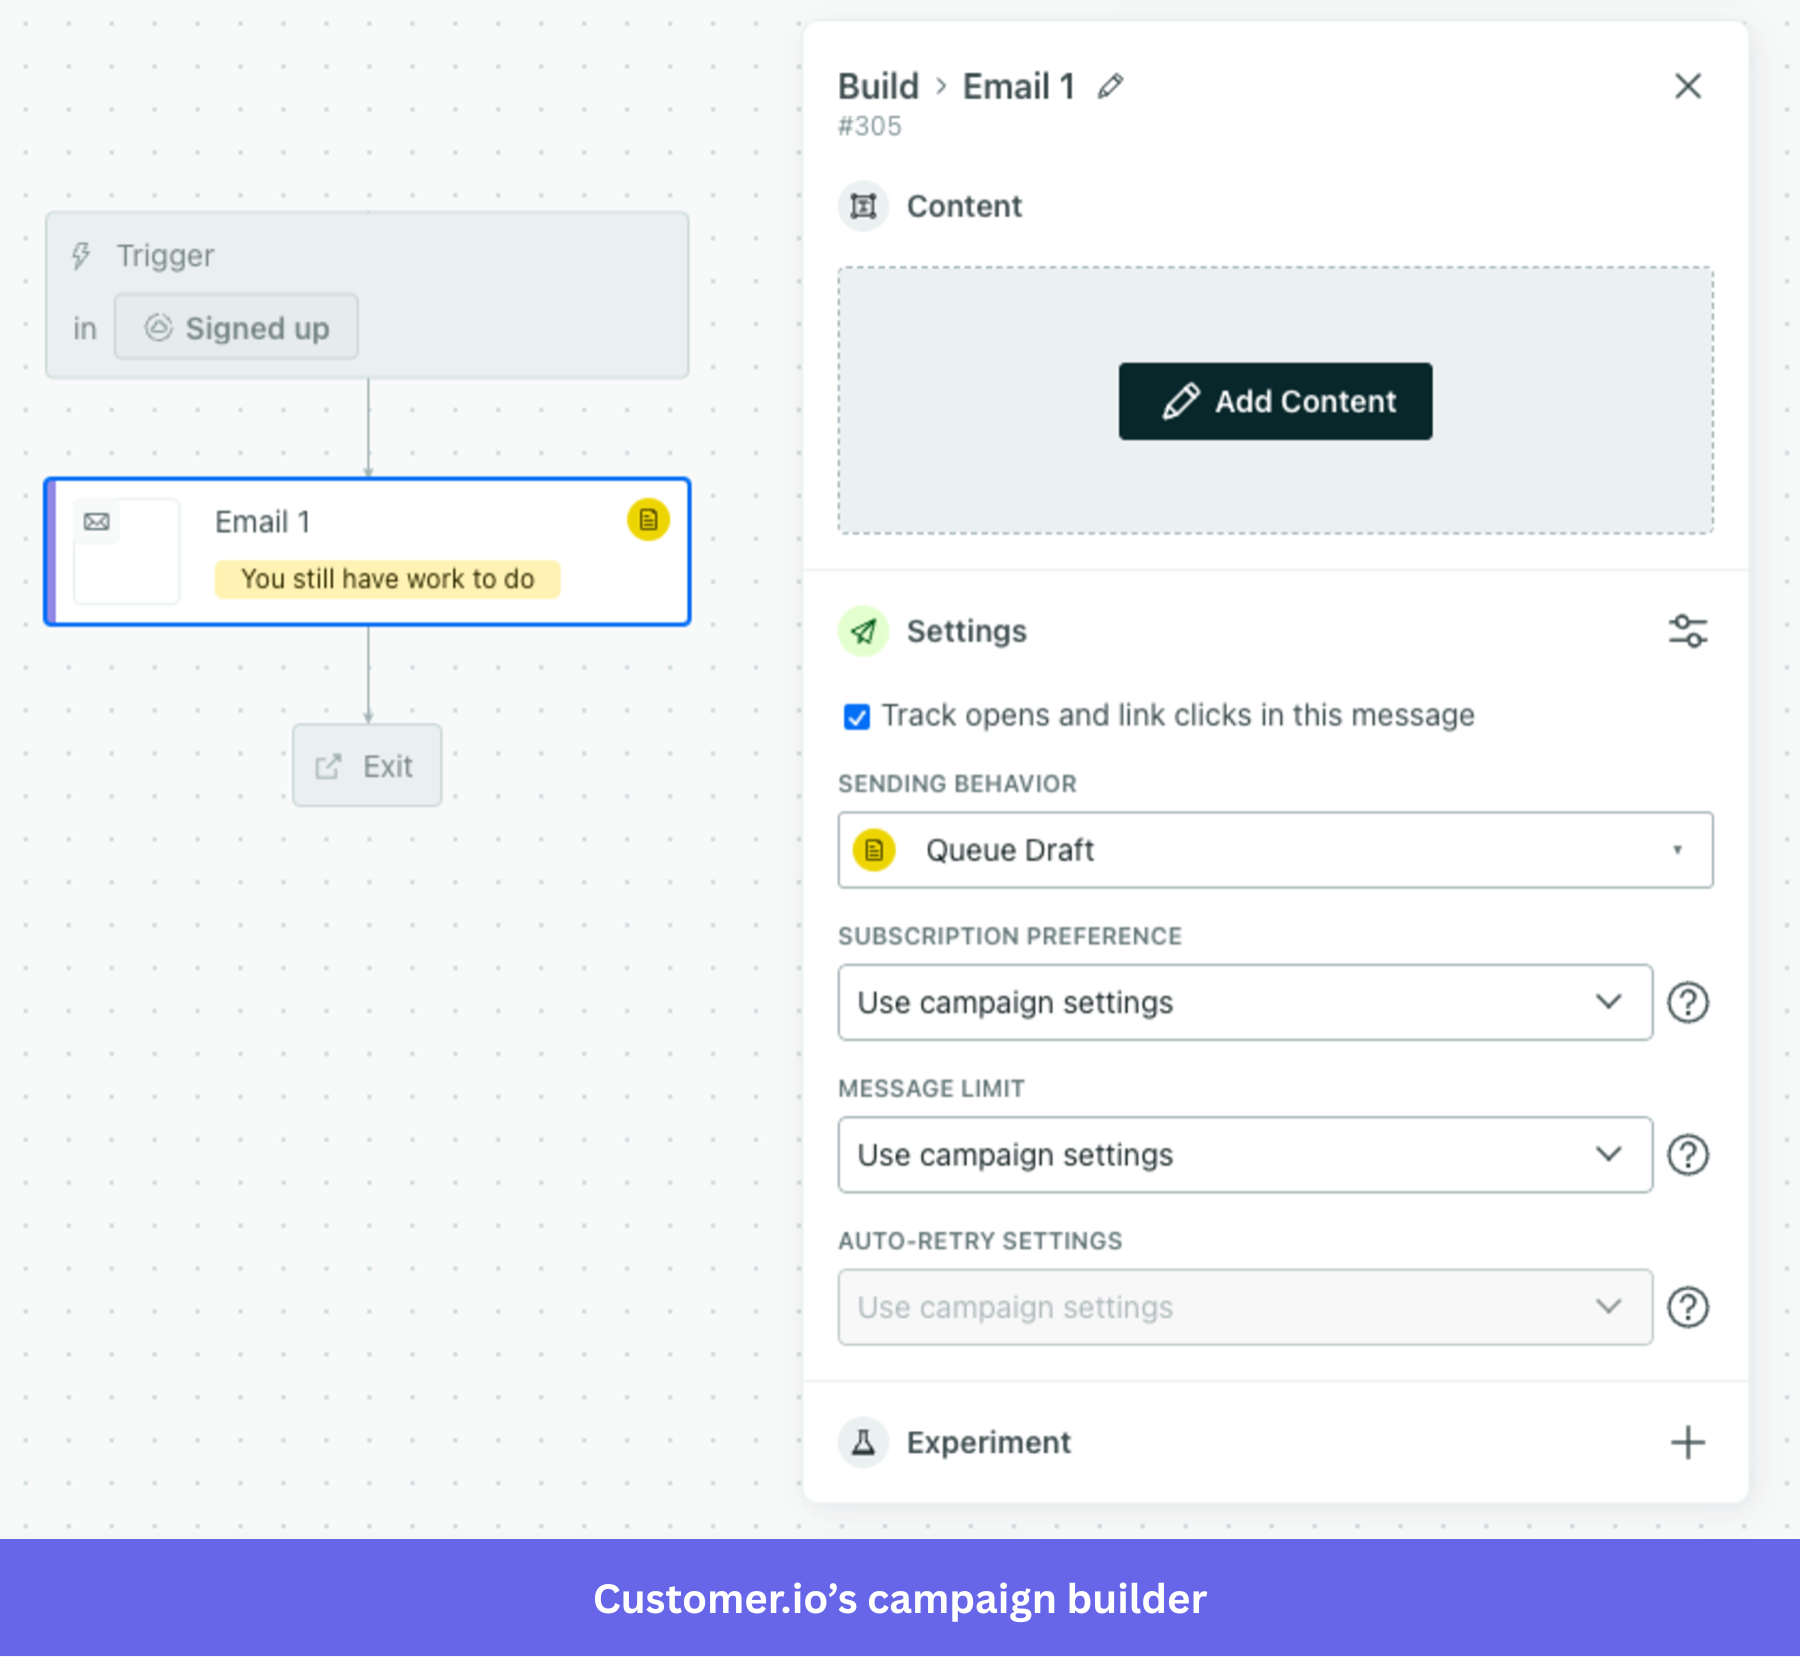Click the Content section icon
The image size is (1800, 1659).
tap(863, 206)
